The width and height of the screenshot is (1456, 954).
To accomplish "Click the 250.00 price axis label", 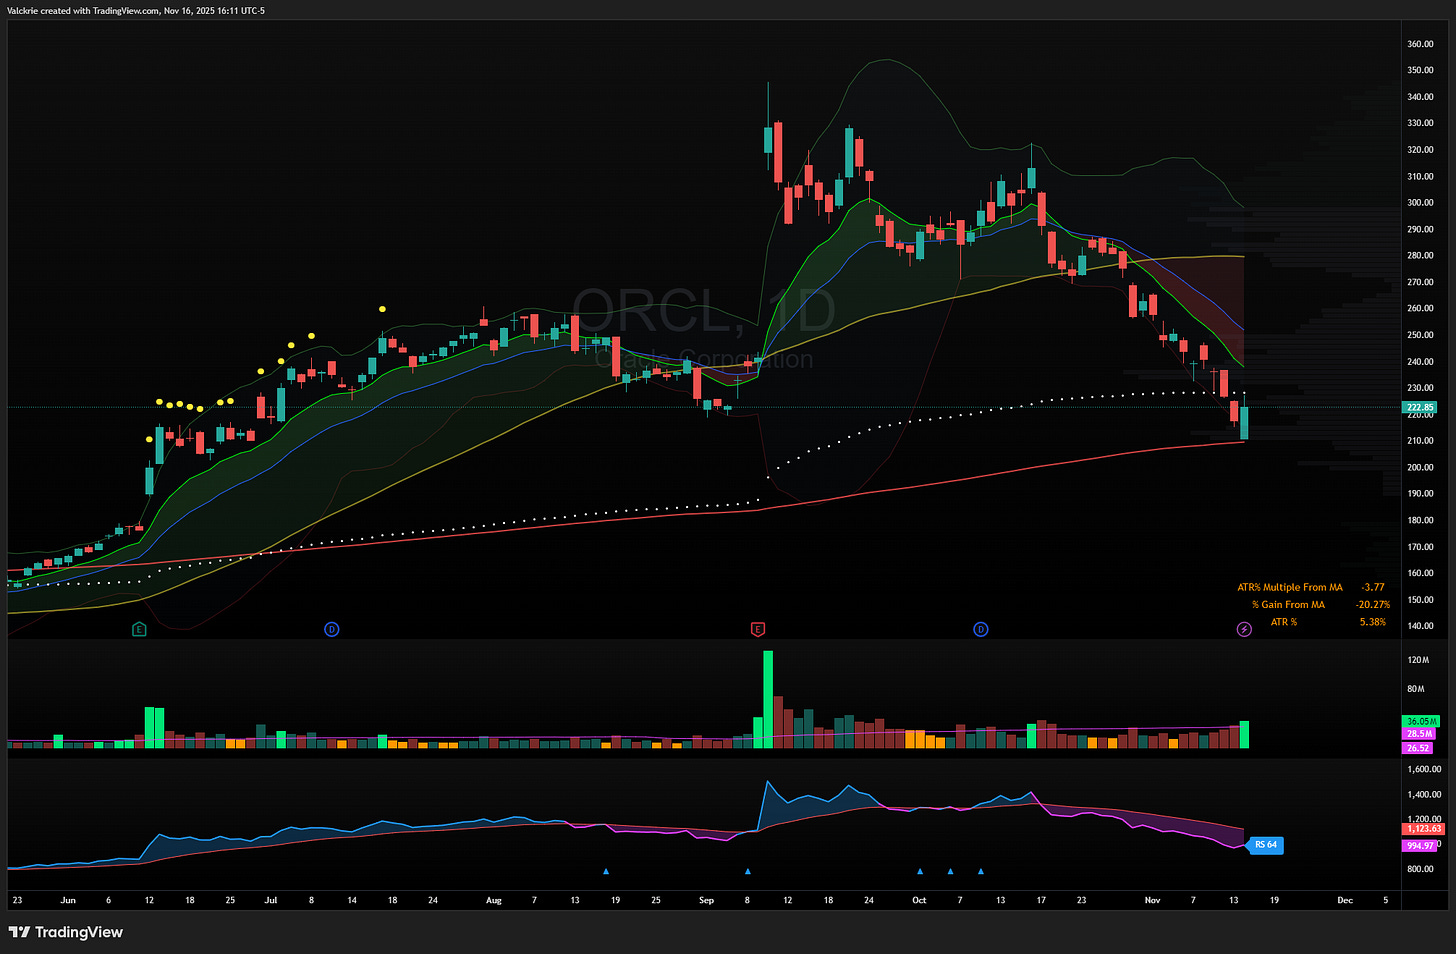I will 1421,335.
